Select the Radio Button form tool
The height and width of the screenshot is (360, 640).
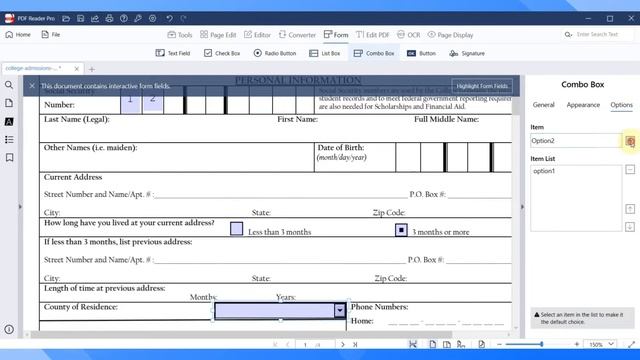[x=275, y=53]
